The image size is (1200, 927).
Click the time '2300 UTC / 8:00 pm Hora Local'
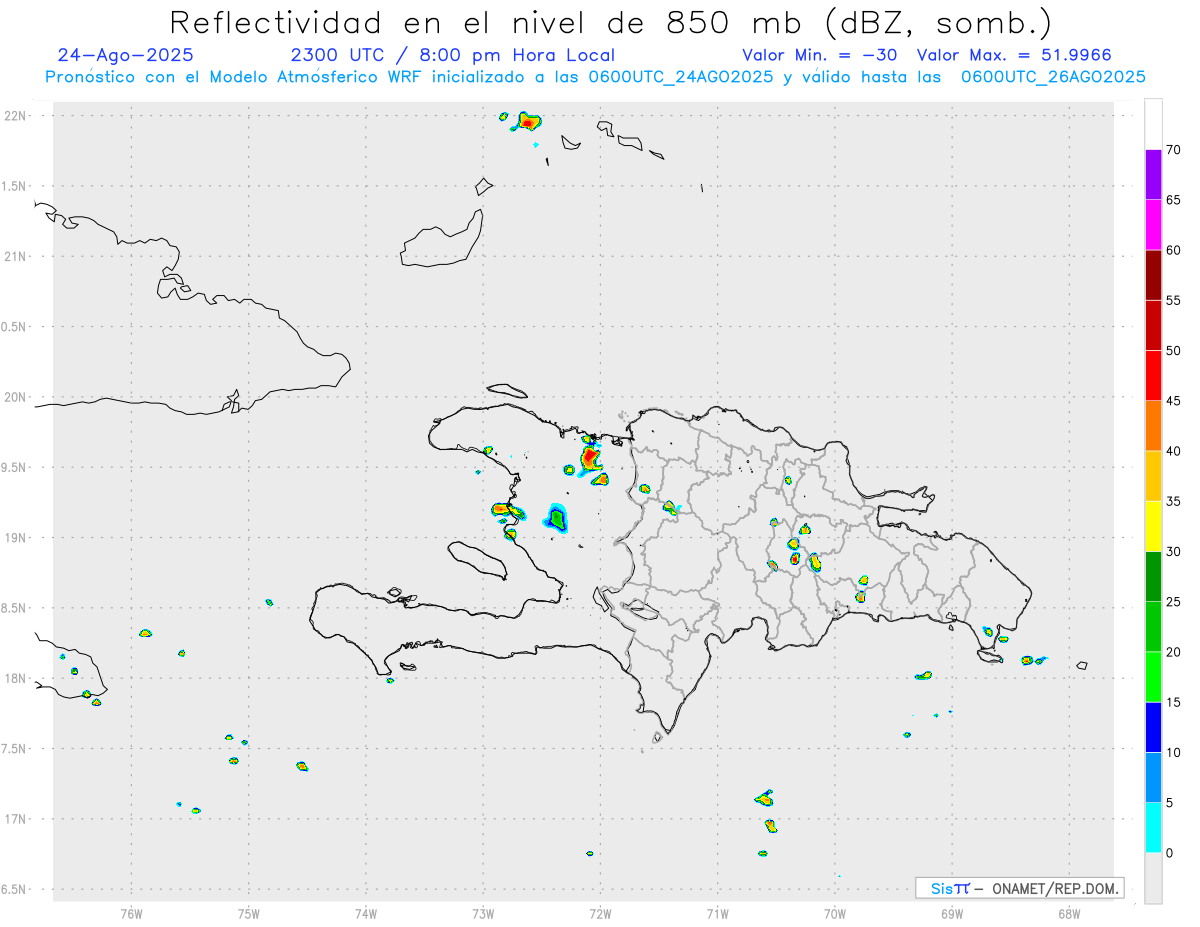[x=452, y=55]
